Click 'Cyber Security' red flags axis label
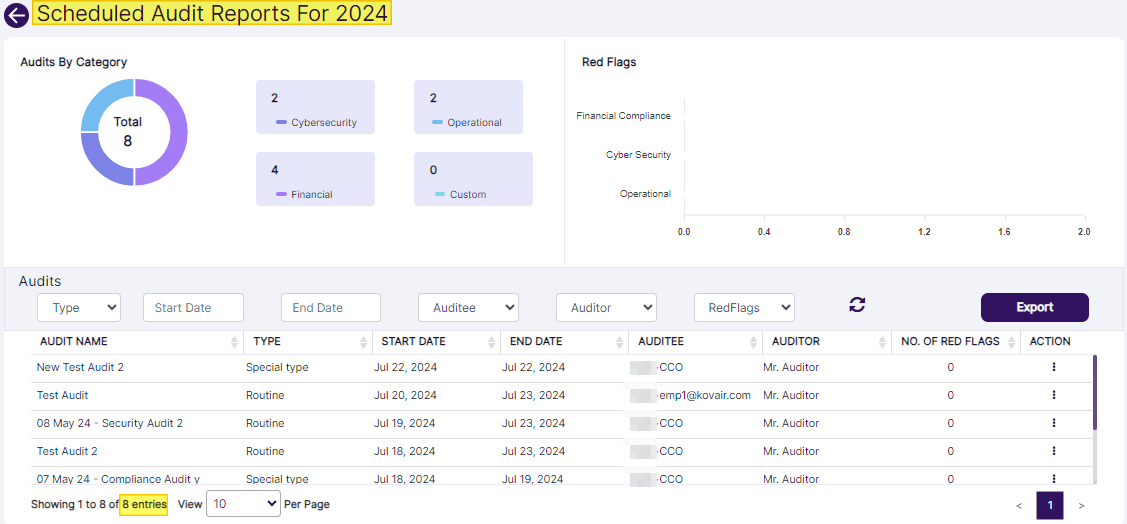1127x524 pixels. pos(638,155)
